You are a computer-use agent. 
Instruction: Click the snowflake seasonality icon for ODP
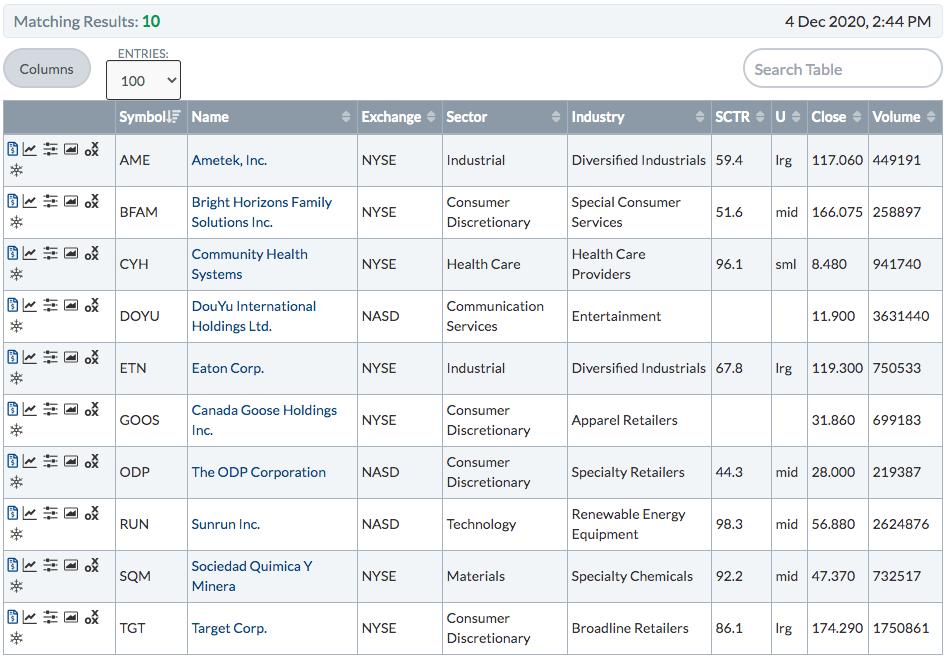click(x=16, y=482)
